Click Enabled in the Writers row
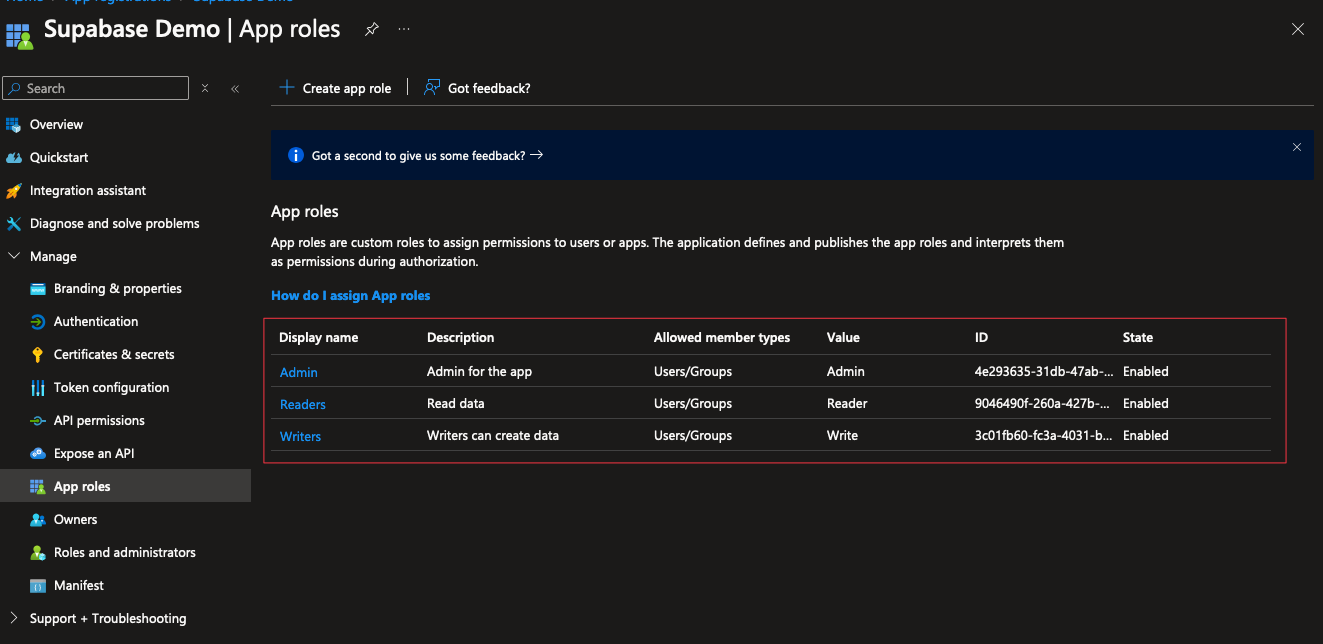 (1146, 436)
